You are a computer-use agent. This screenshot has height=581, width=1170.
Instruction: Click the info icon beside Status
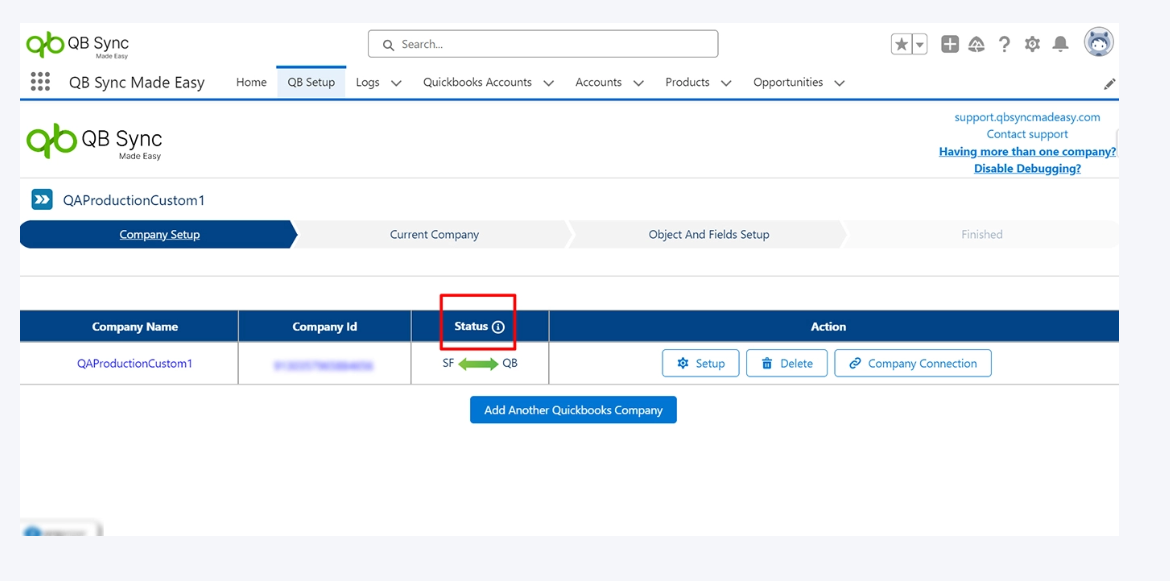(498, 327)
